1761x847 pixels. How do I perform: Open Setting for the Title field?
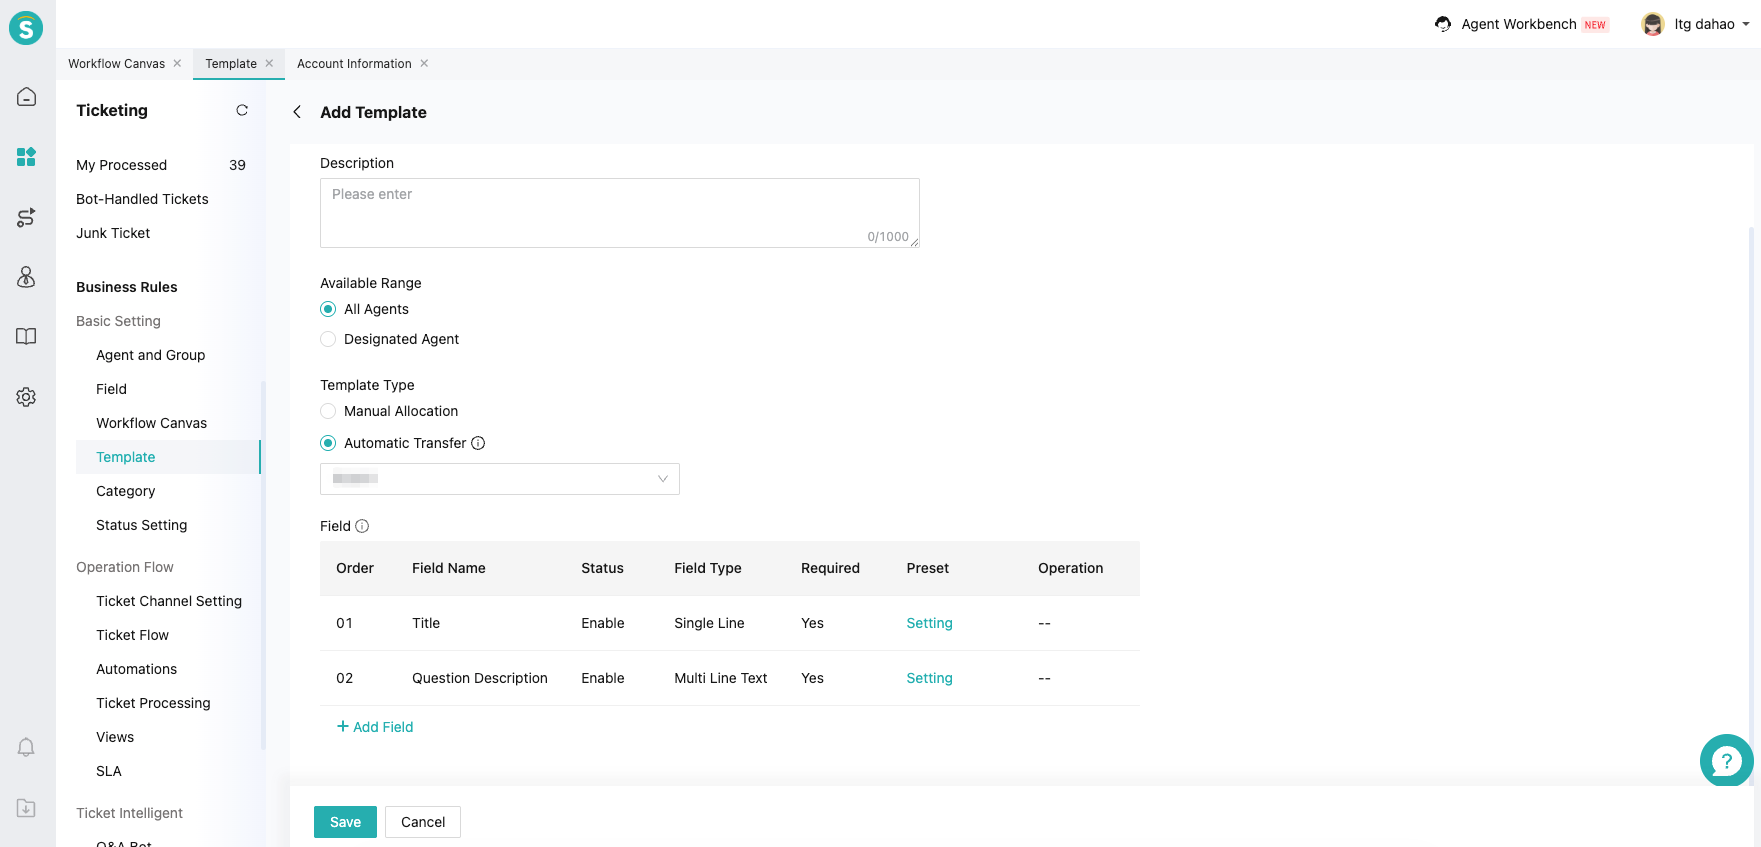(929, 623)
